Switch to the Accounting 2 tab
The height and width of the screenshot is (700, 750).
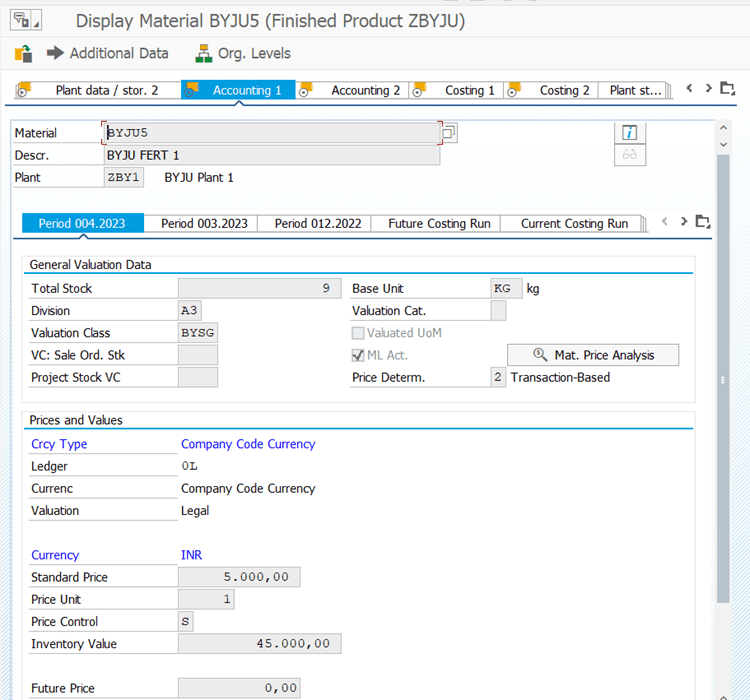point(365,90)
